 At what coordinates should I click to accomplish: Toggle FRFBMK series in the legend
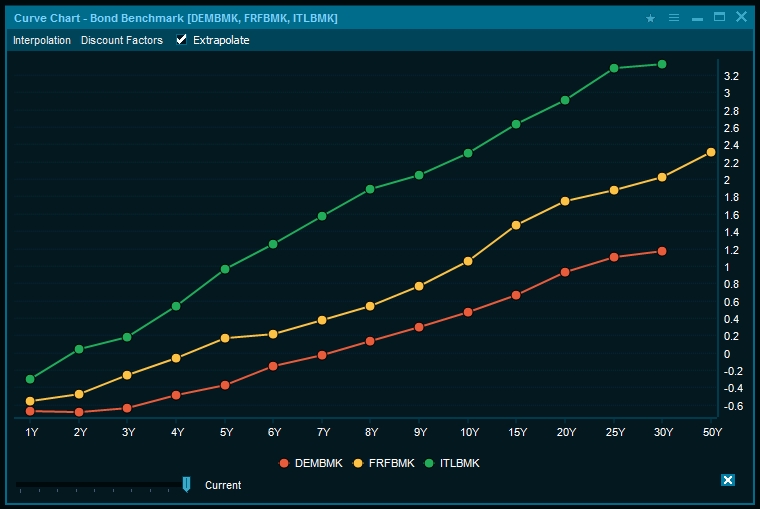pos(384,463)
